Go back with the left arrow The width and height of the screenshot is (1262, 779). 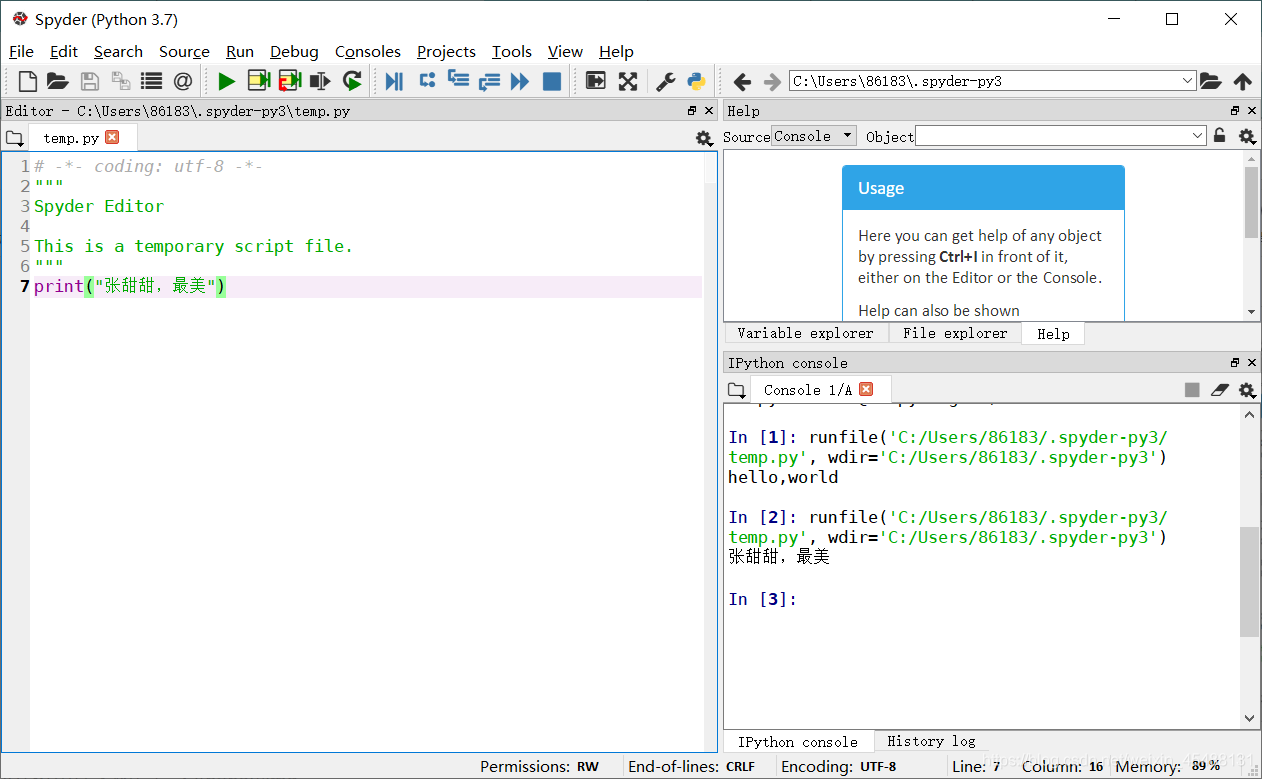click(742, 81)
